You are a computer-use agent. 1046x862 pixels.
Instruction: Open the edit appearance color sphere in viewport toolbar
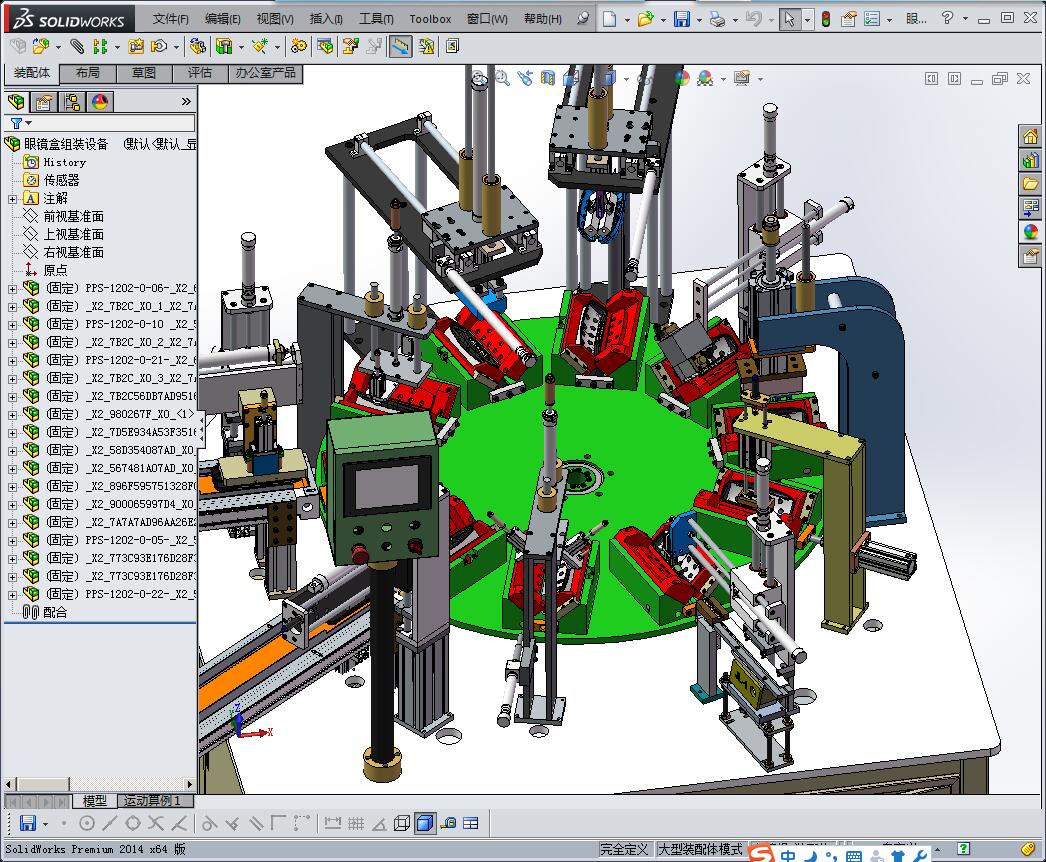(x=682, y=78)
